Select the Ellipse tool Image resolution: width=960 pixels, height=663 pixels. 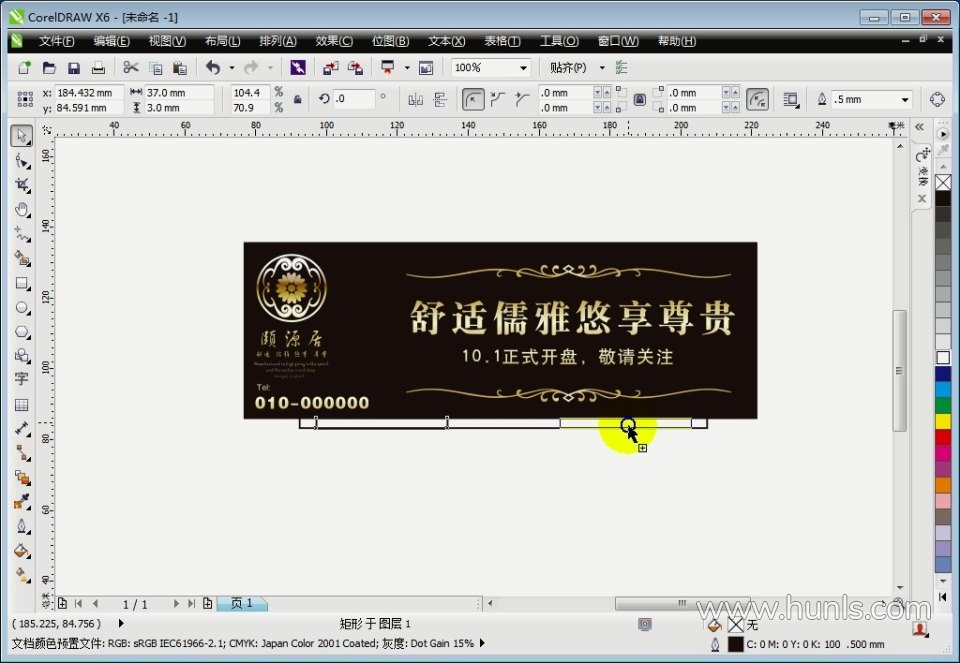pyautogui.click(x=22, y=308)
